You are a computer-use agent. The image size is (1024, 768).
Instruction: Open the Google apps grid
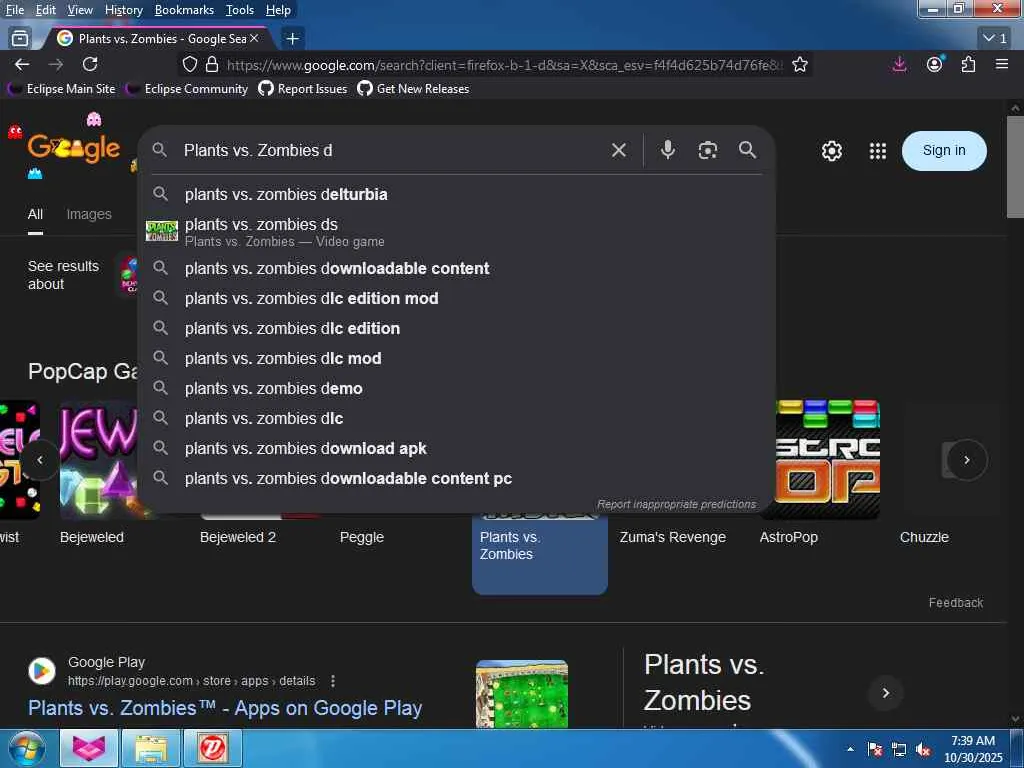pos(878,151)
